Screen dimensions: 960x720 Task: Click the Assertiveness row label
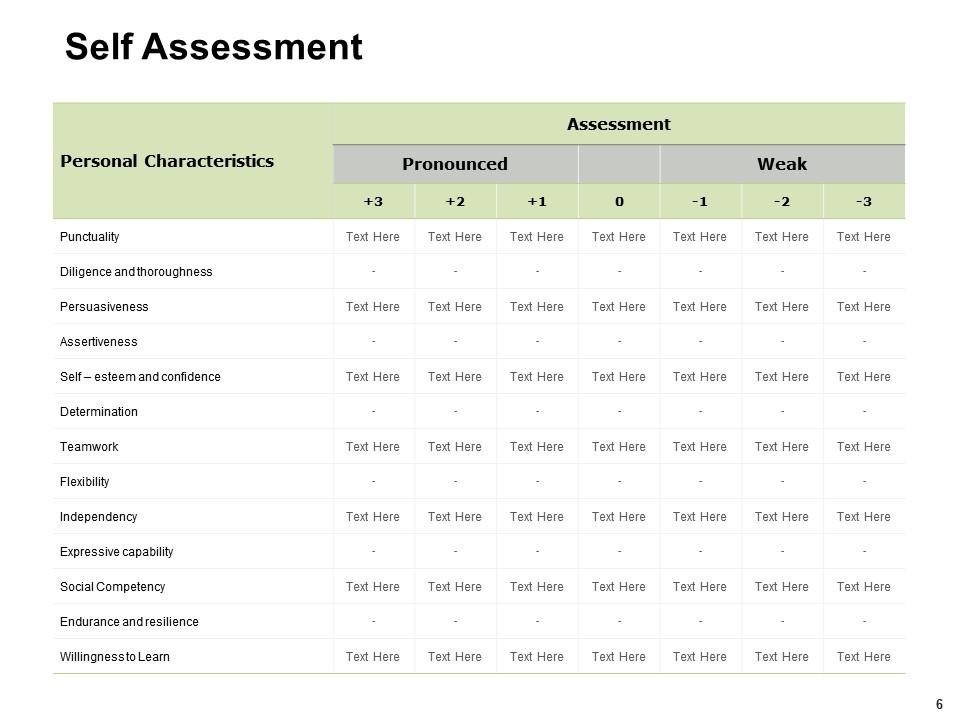coord(99,342)
